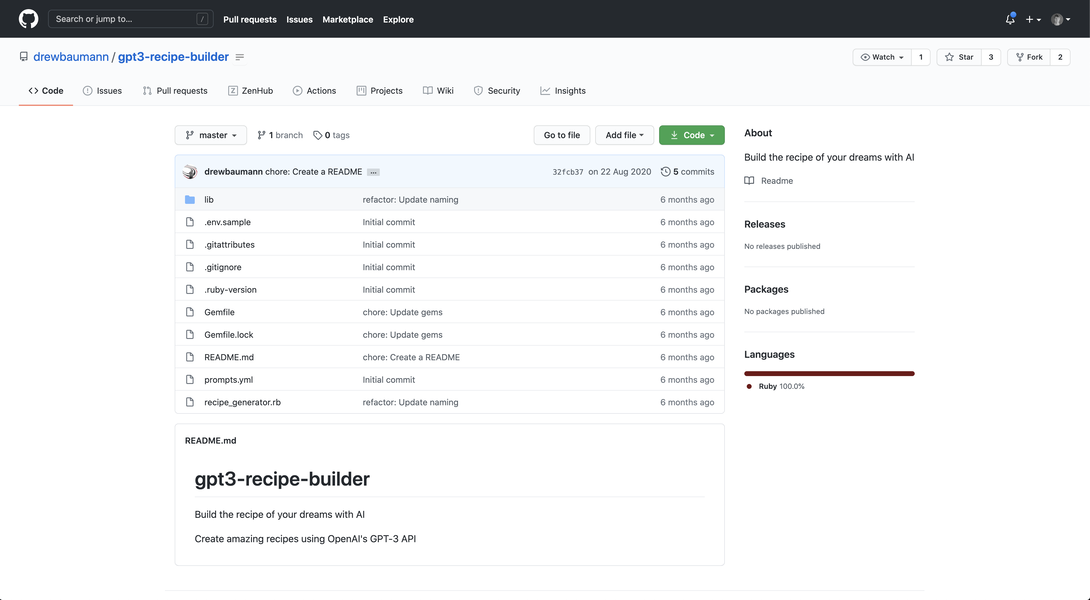Open the notifications bell
Image resolution: width=1090 pixels, height=600 pixels.
click(1010, 18)
